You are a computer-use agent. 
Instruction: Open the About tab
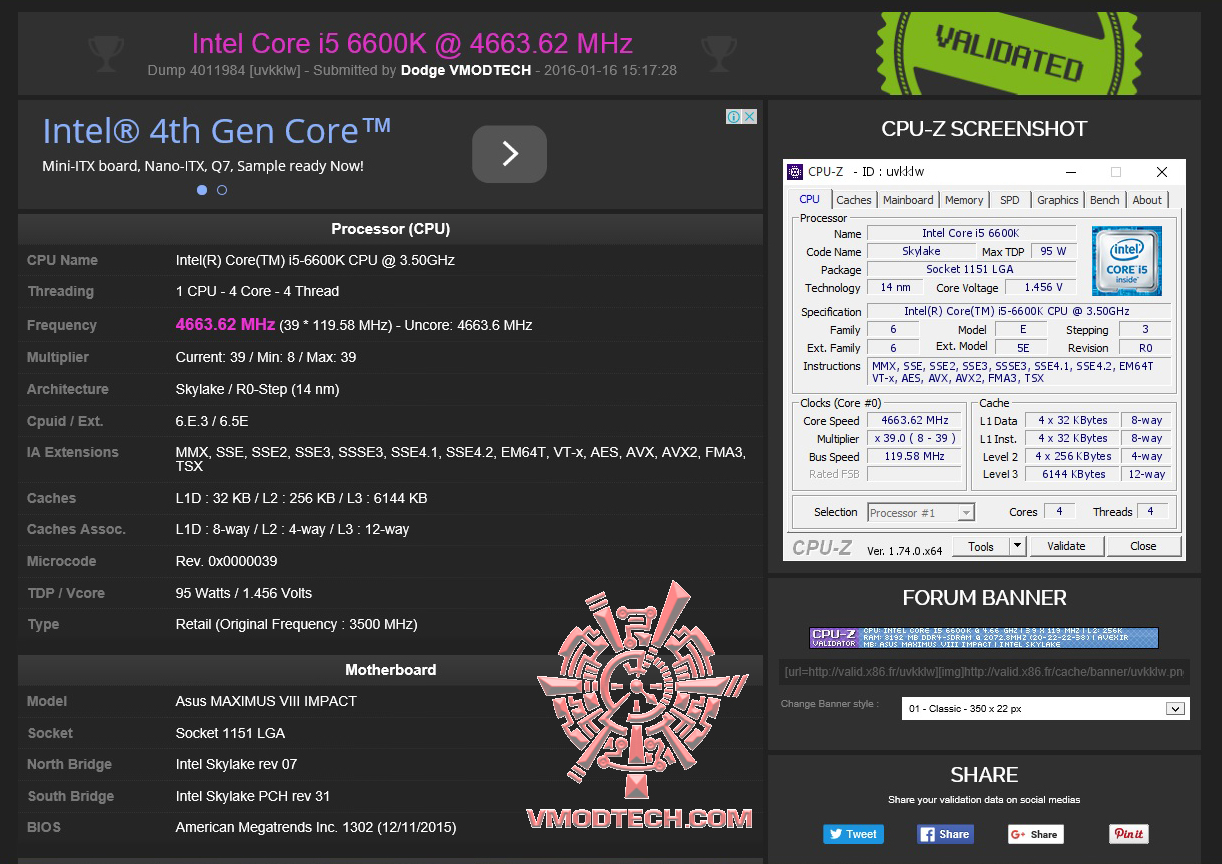1147,200
